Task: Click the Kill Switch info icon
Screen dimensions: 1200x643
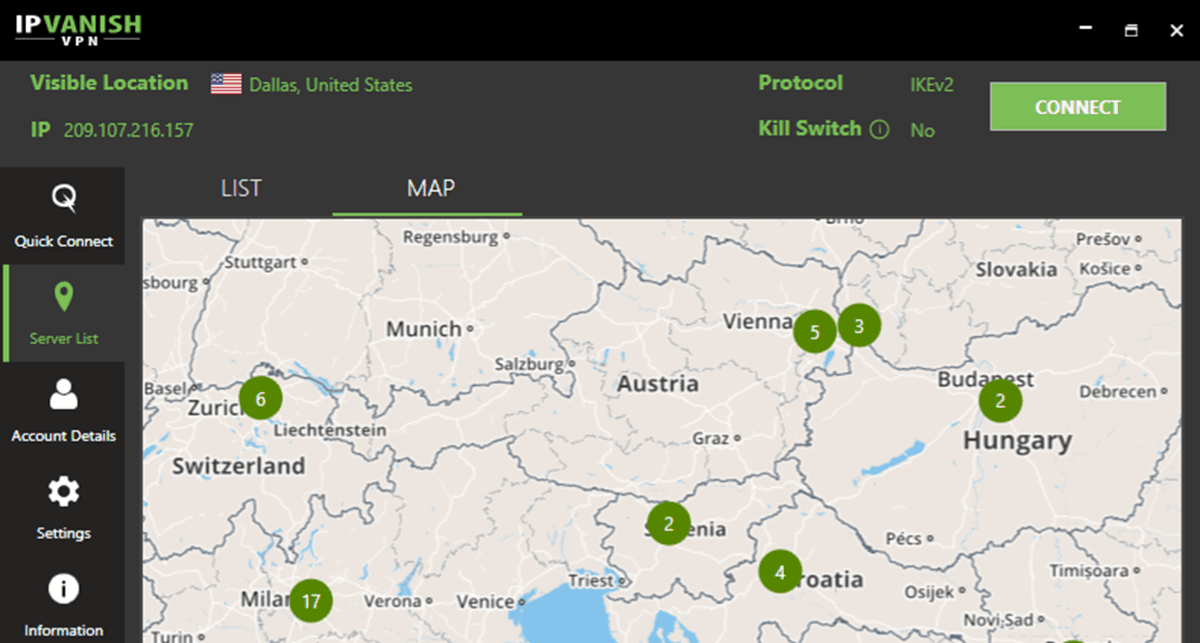Action: pyautogui.click(x=879, y=129)
